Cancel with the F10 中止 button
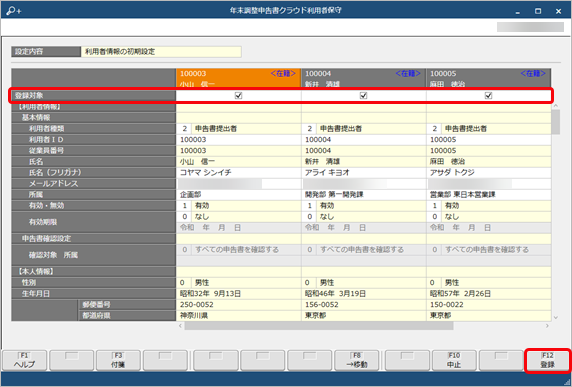The height and width of the screenshot is (387, 572). coord(454,360)
